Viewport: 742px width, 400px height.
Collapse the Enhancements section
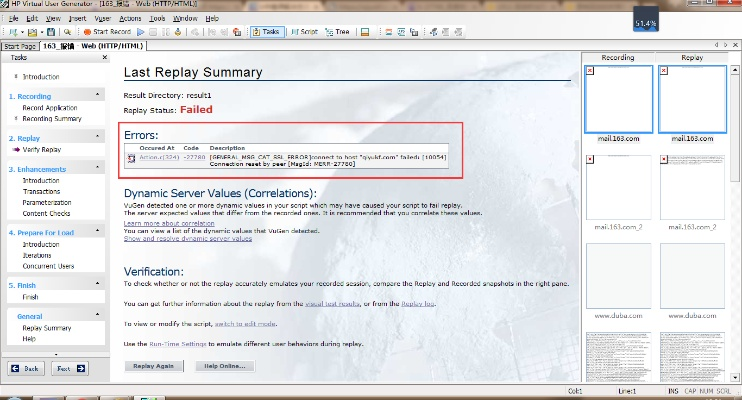pyautogui.click(x=98, y=171)
